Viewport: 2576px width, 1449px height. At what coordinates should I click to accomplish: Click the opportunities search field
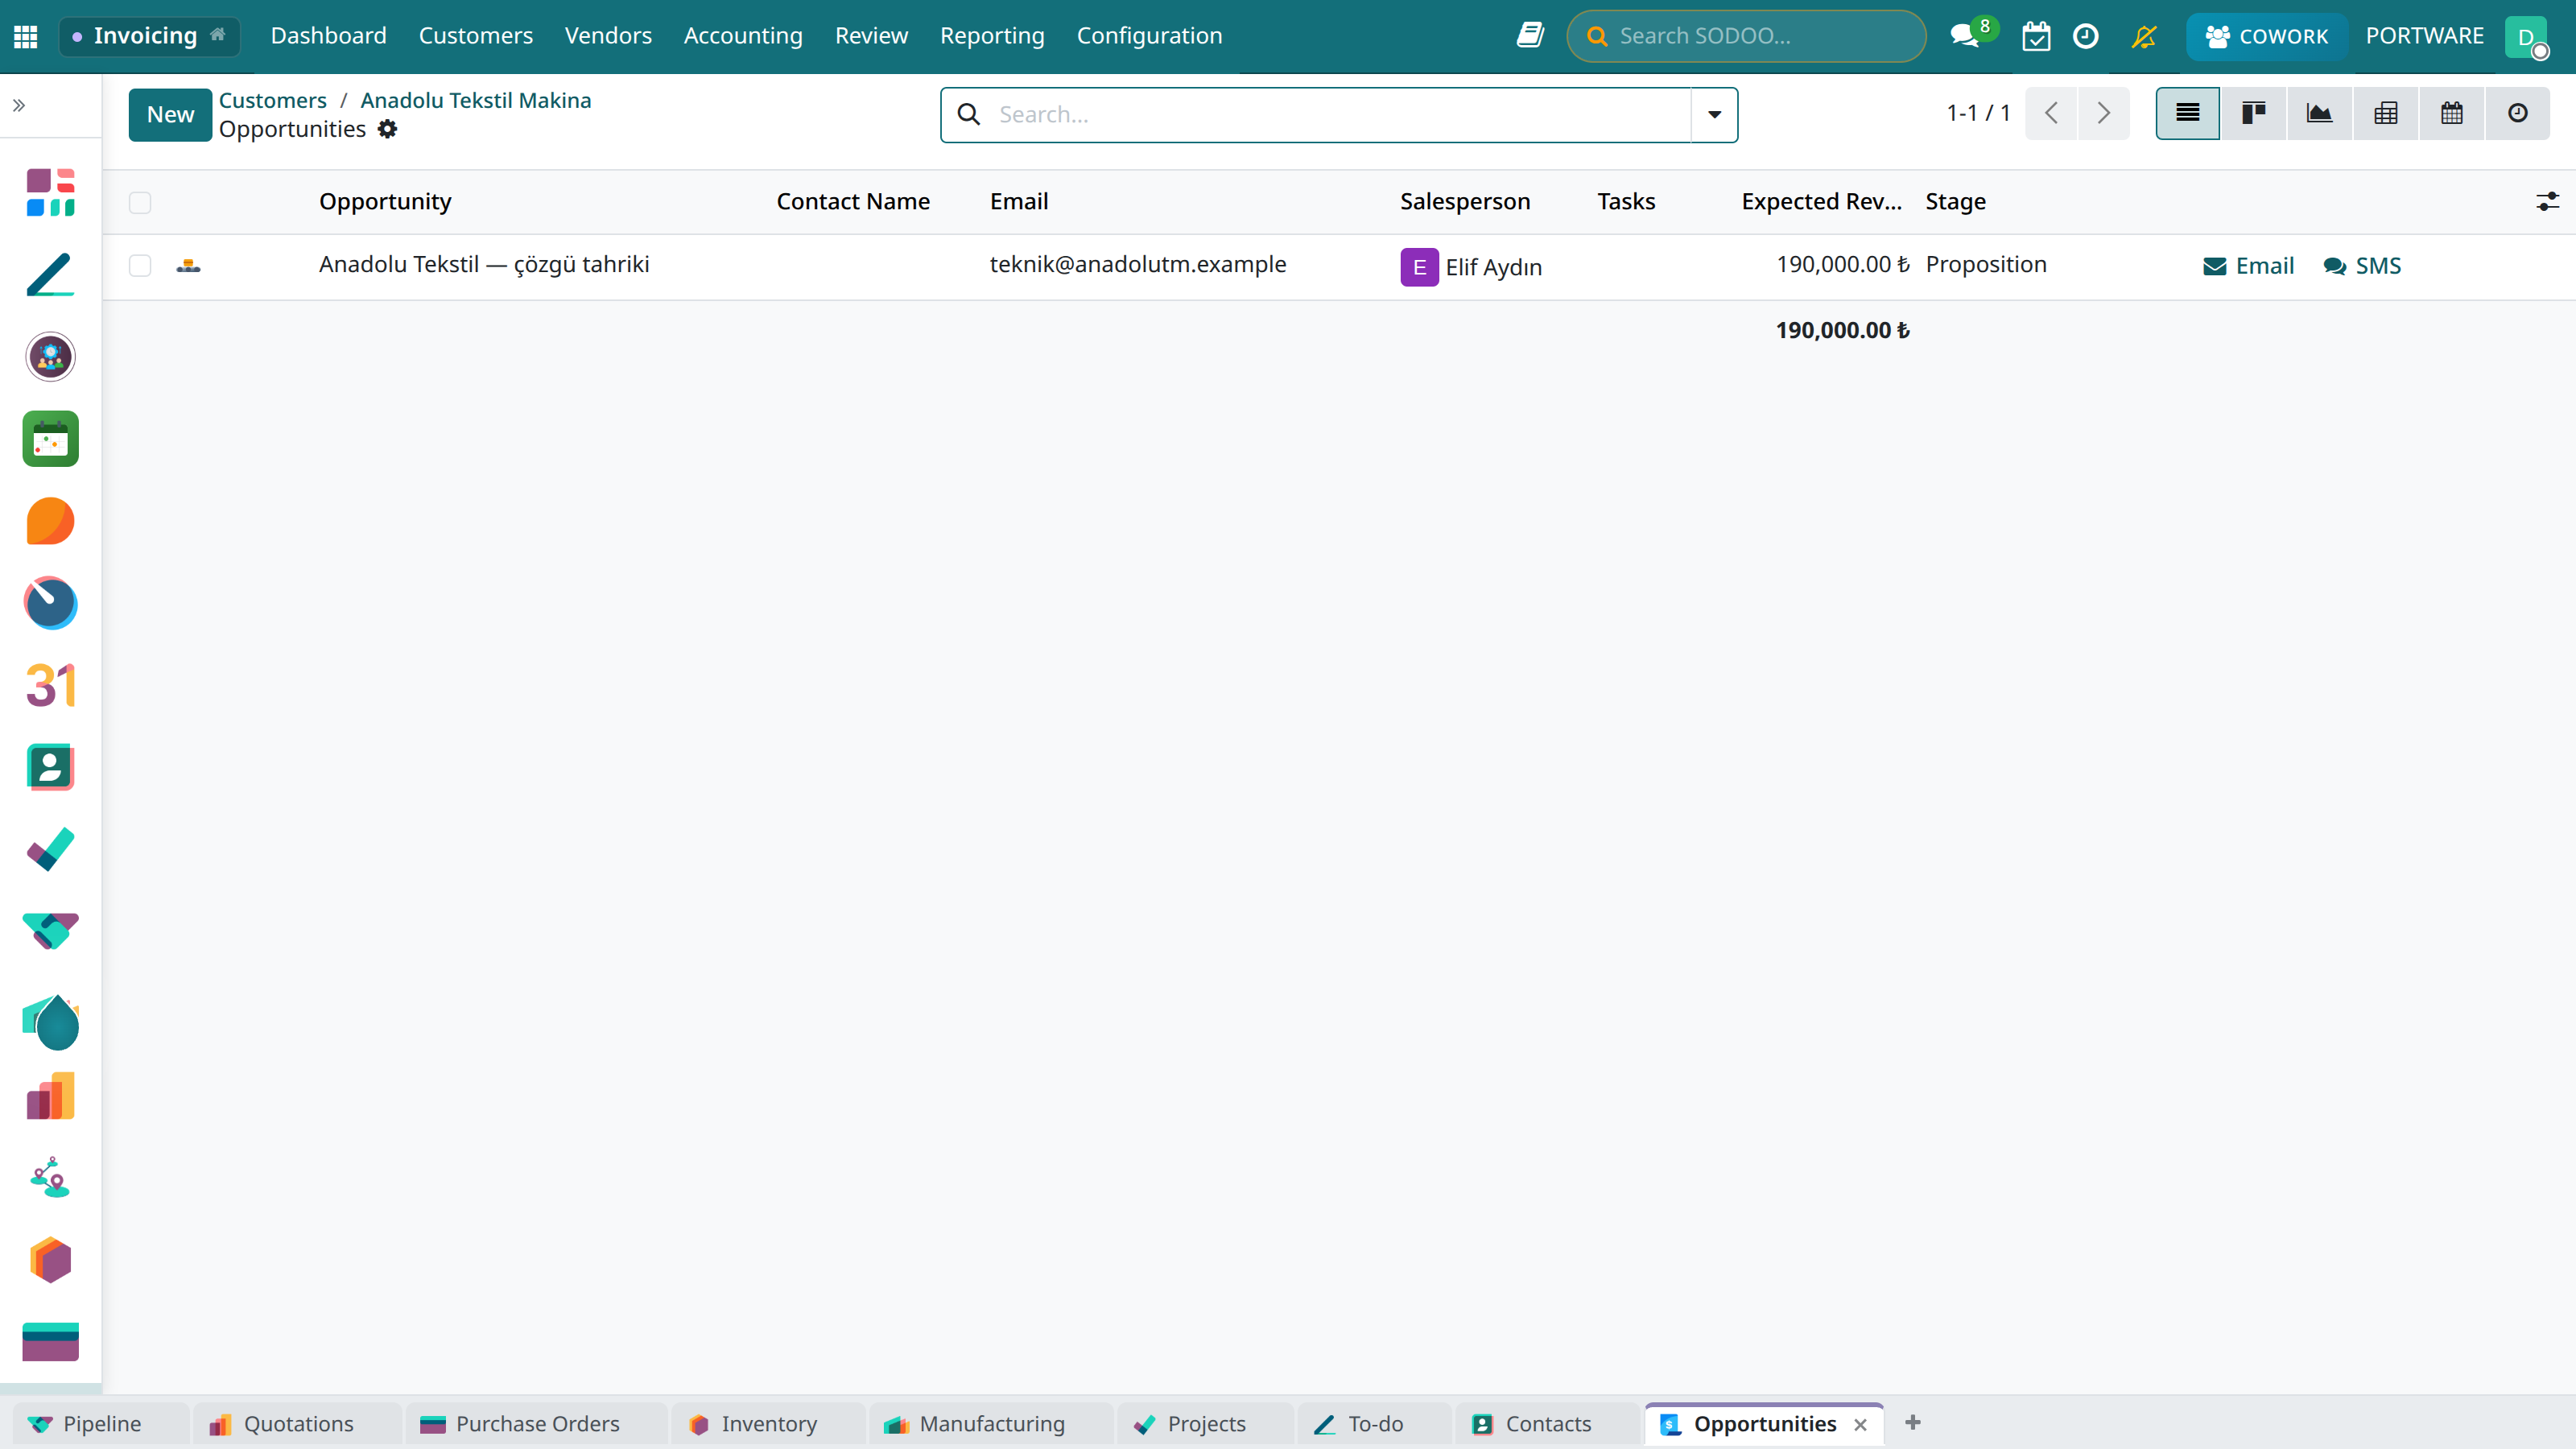click(x=1340, y=115)
